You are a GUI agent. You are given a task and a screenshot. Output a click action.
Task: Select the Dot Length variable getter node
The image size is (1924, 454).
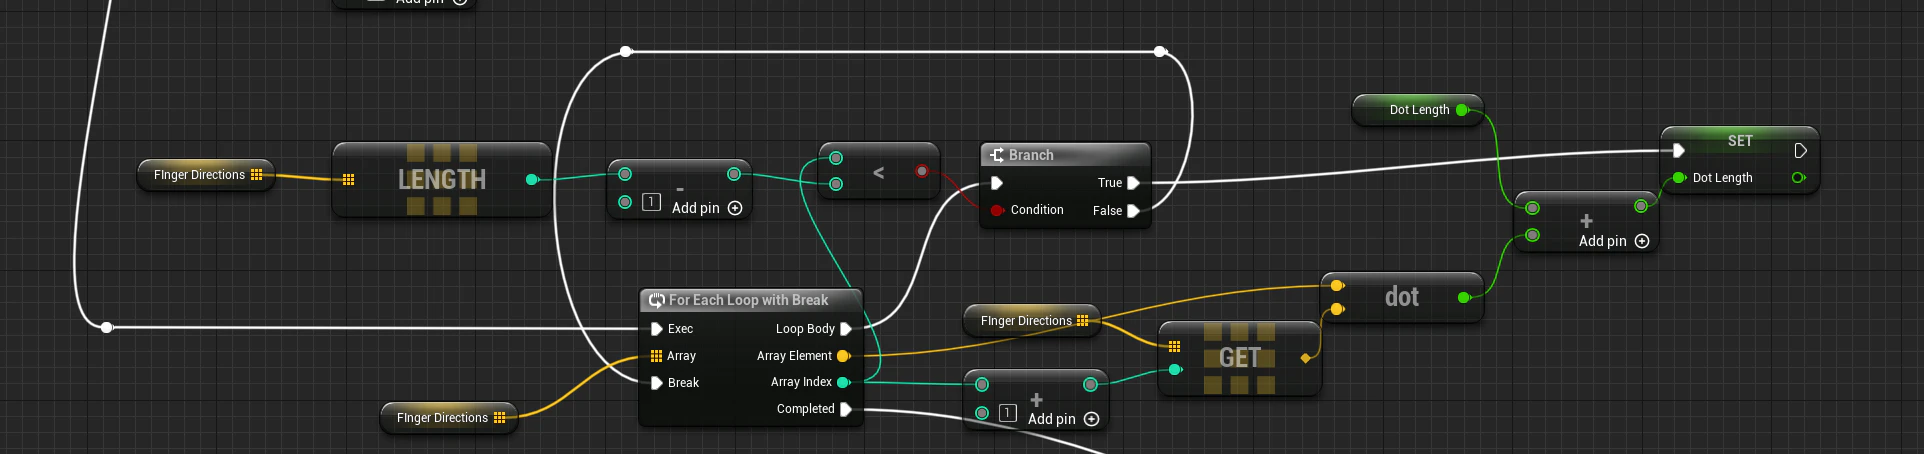[x=1418, y=110]
